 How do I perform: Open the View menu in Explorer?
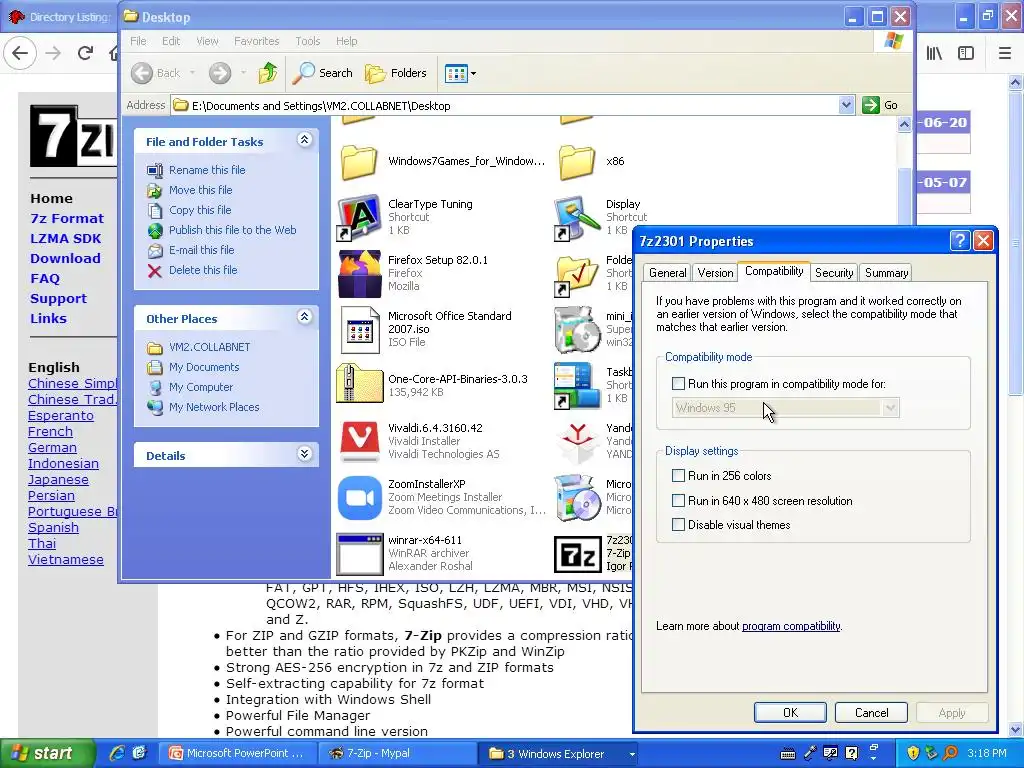pos(207,41)
